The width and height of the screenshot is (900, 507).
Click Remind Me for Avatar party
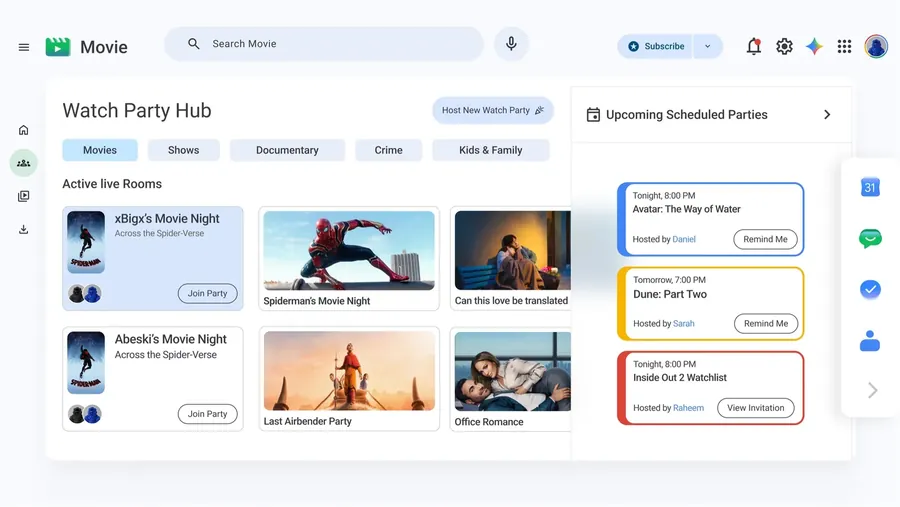click(x=765, y=239)
